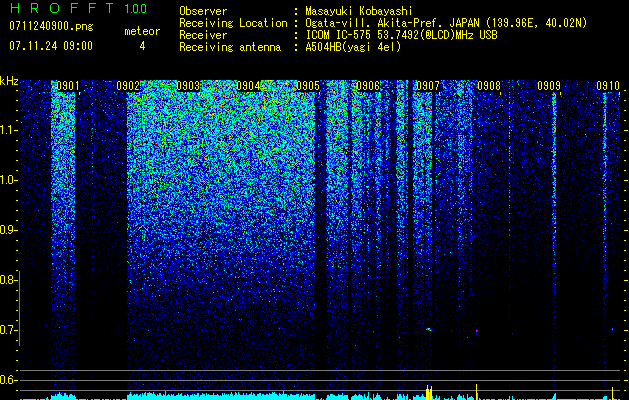Click the 0902 time marker
This screenshot has height=400, width=629.
[x=128, y=86]
